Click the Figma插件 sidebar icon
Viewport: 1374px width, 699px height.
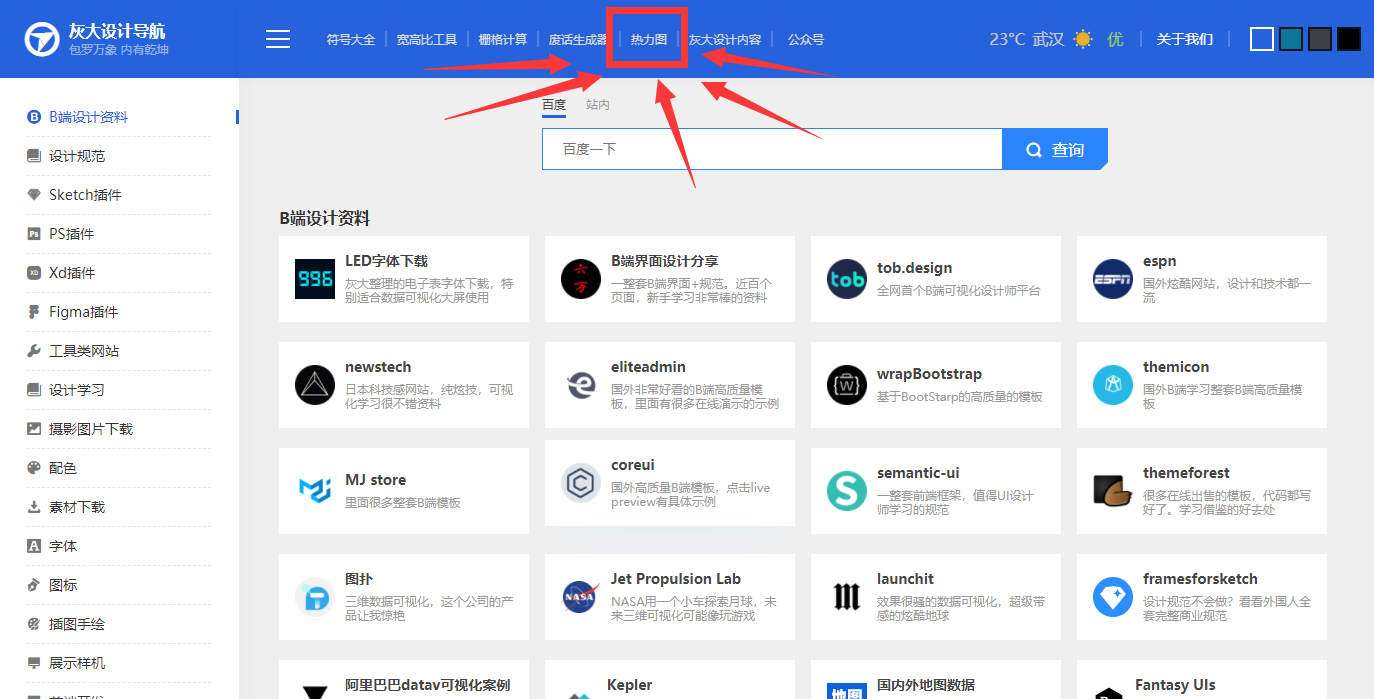34,312
